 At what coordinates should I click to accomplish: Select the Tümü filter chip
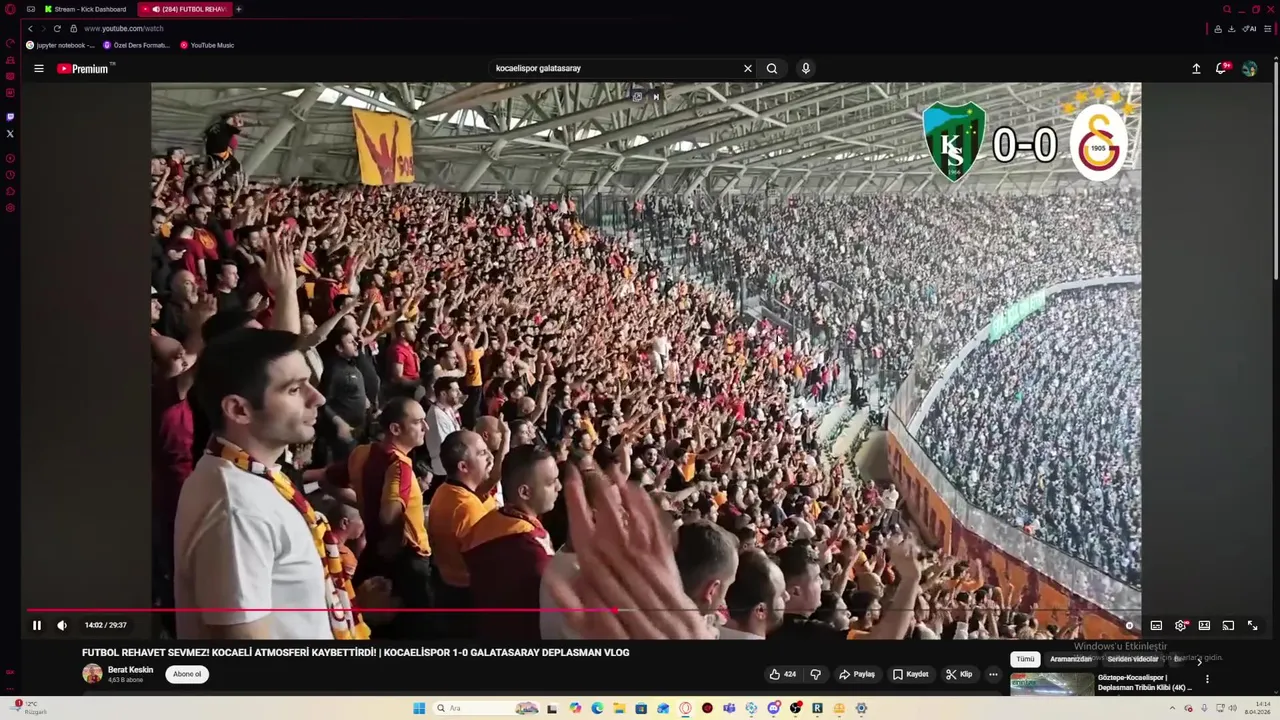pos(1026,659)
